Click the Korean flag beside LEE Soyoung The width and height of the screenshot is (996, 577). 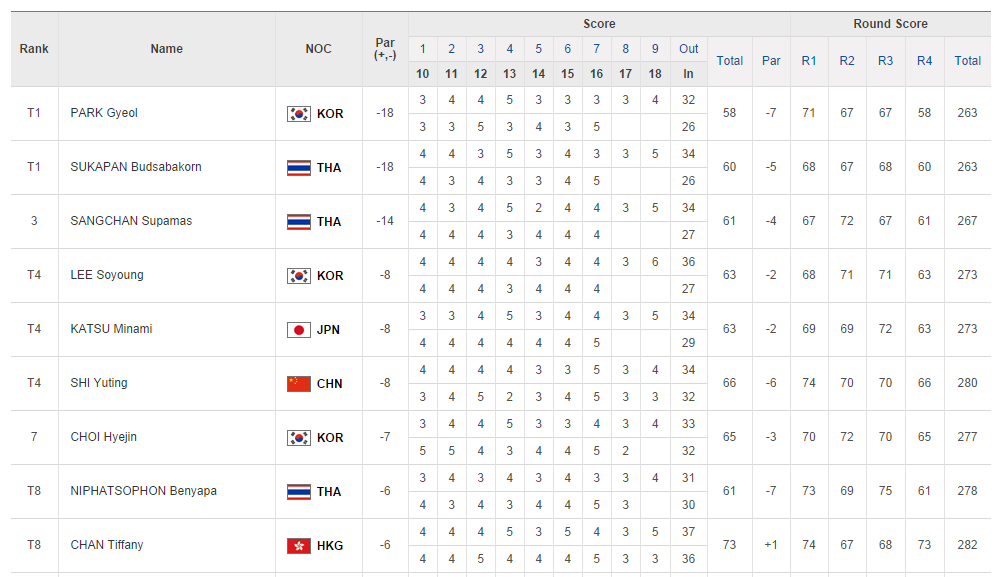[x=298, y=276]
